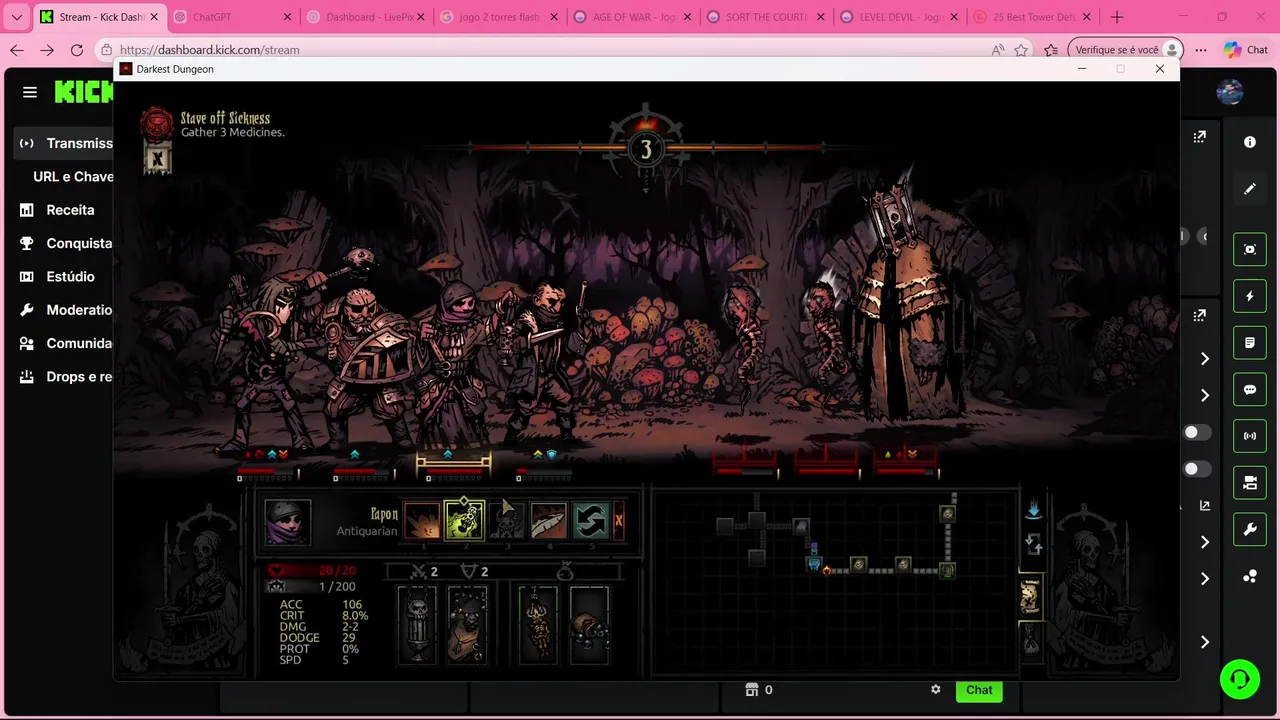This screenshot has height=720, width=1280.
Task: Toggle the lower switch in Kick panel
Action: pos(1197,469)
